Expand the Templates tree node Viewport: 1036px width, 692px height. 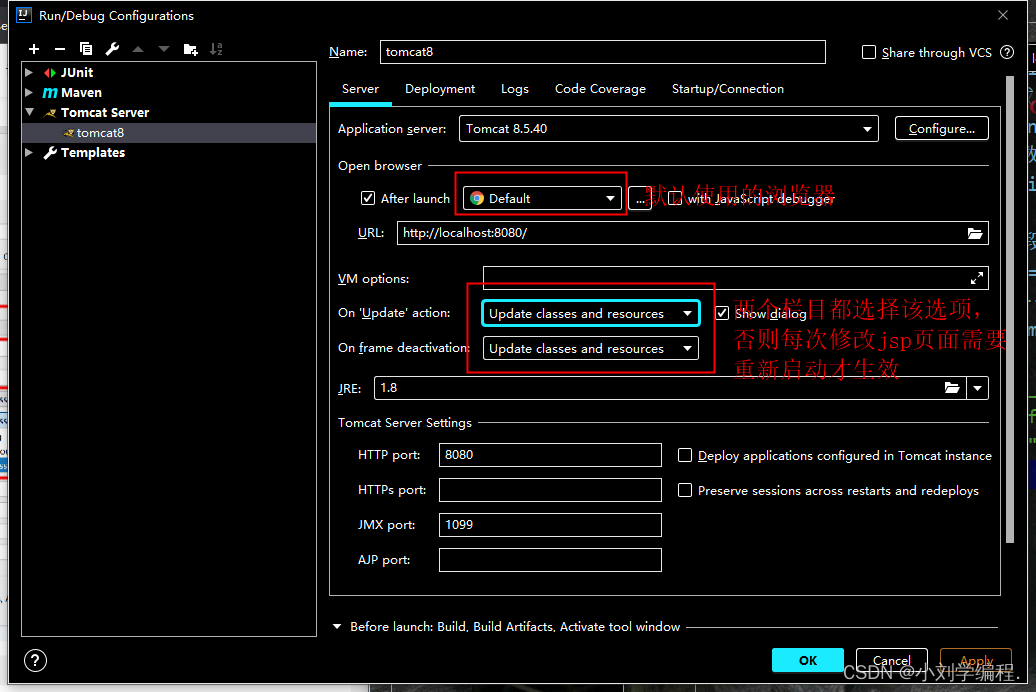tap(29, 153)
